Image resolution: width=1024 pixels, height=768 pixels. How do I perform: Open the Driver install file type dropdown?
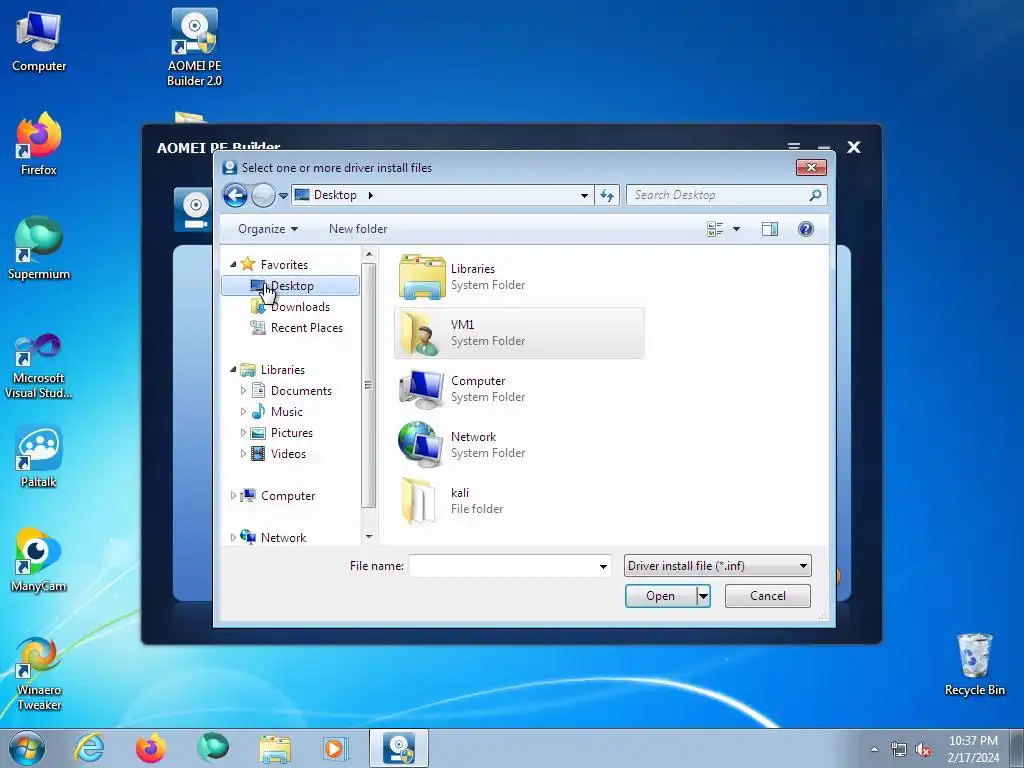(x=718, y=566)
